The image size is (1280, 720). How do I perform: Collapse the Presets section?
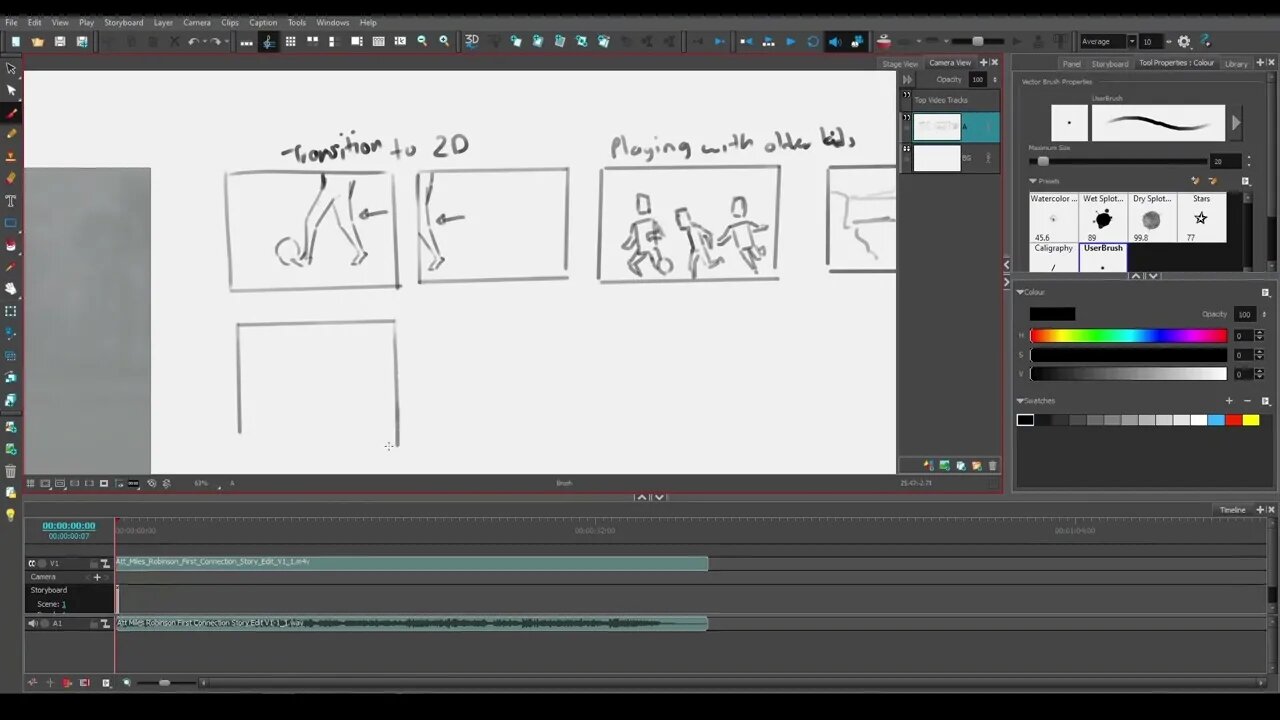click(x=1033, y=181)
